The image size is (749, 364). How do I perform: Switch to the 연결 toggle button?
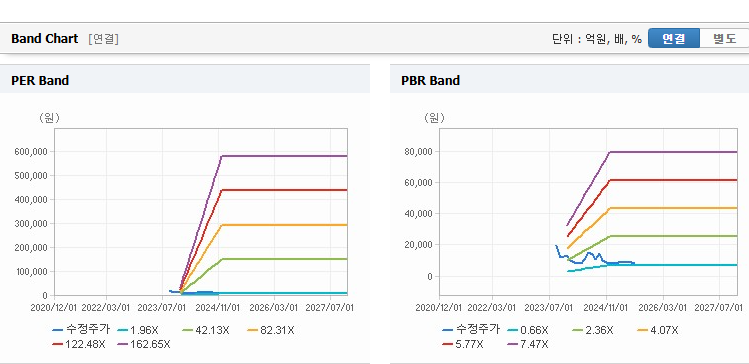tap(674, 39)
